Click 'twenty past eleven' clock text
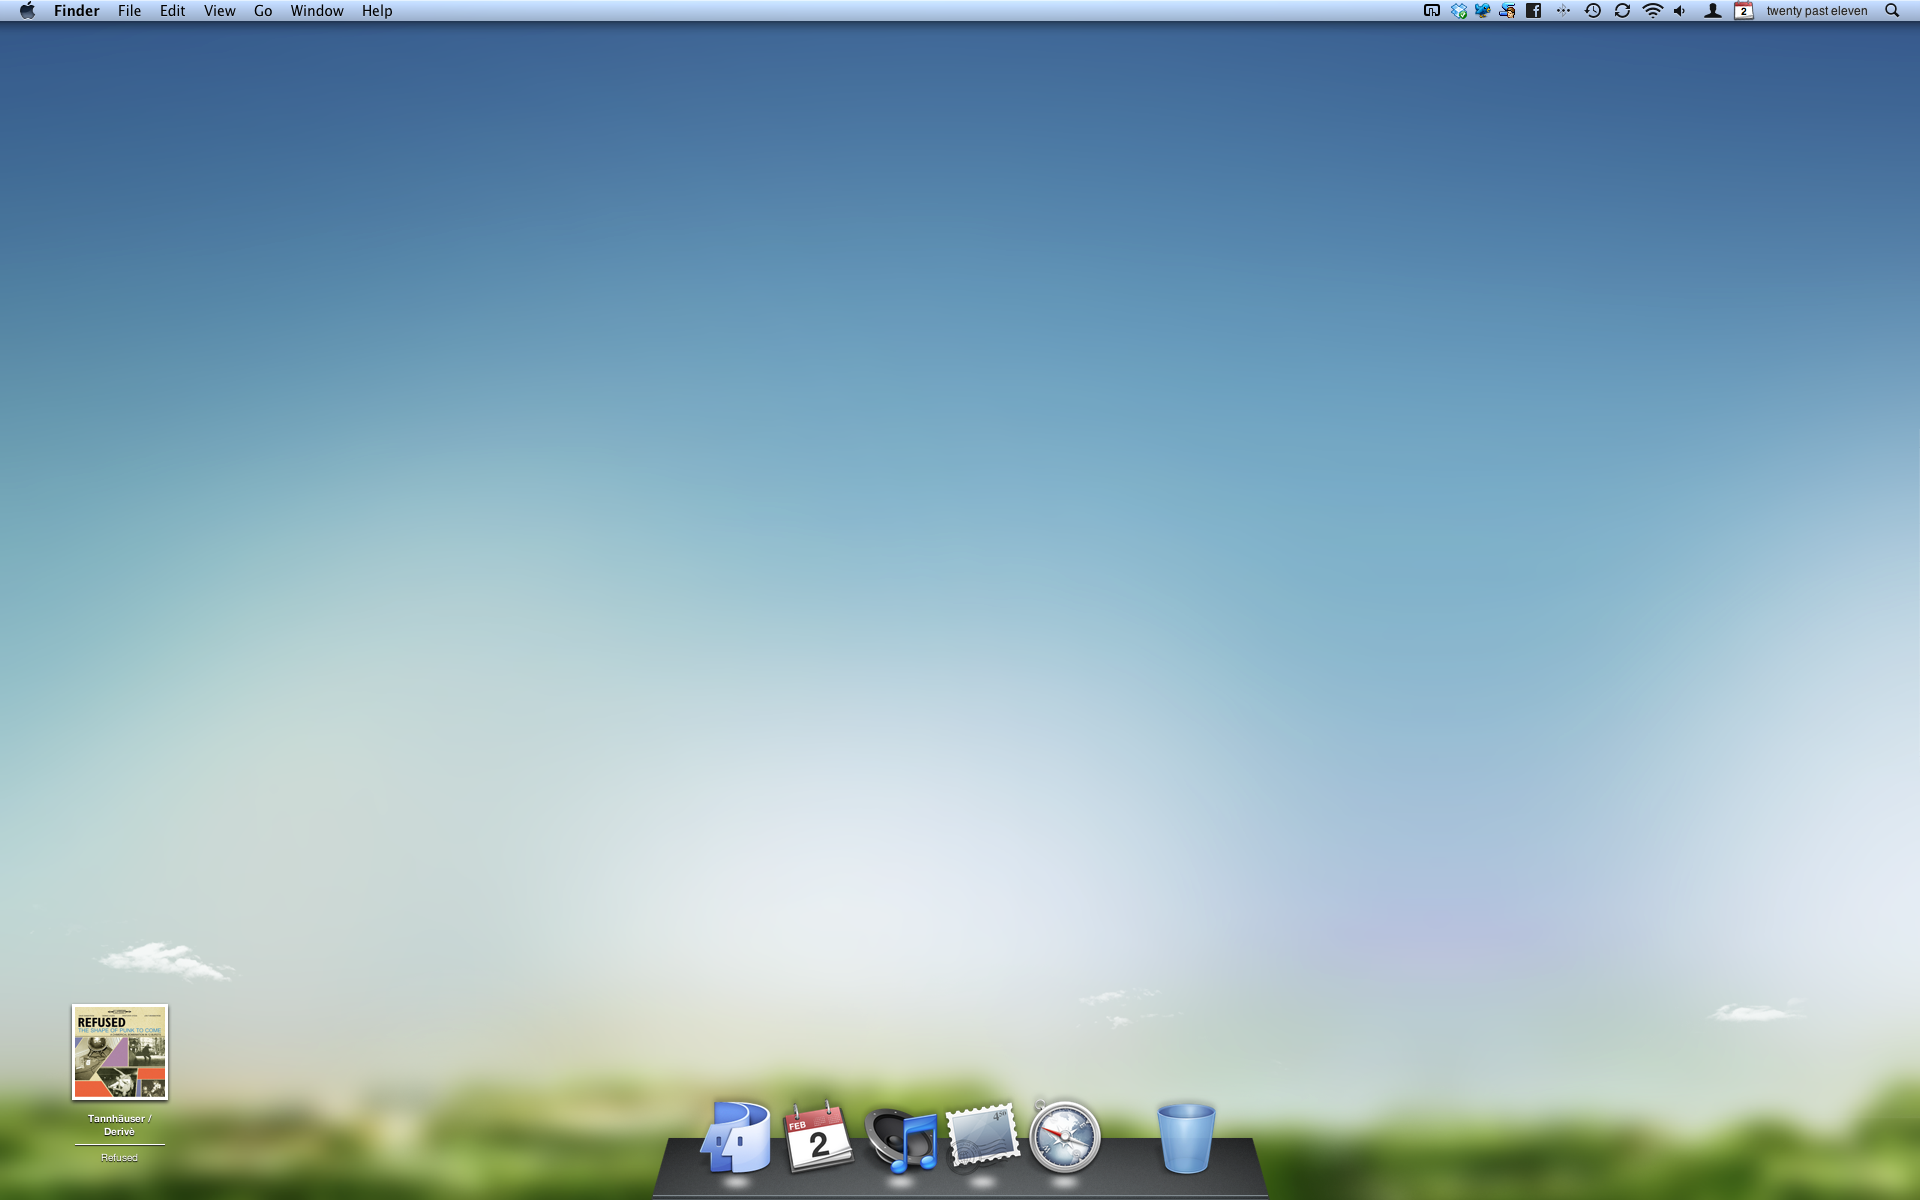The image size is (1920, 1200). (1816, 11)
